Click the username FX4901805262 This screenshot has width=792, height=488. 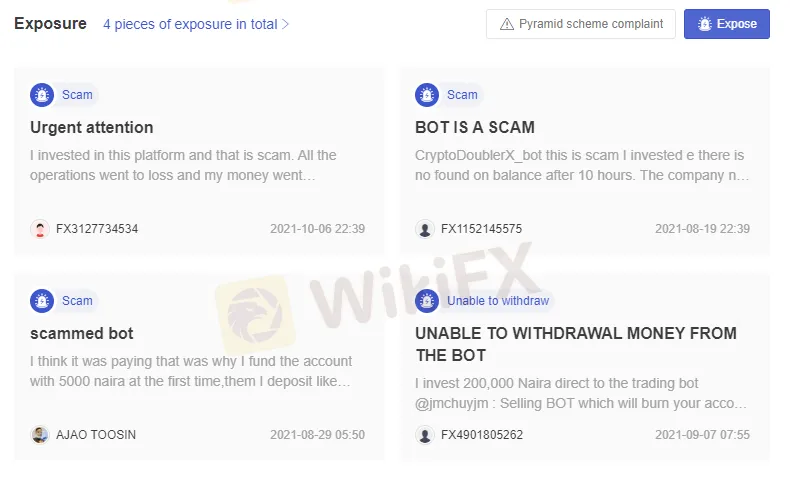click(x=482, y=435)
